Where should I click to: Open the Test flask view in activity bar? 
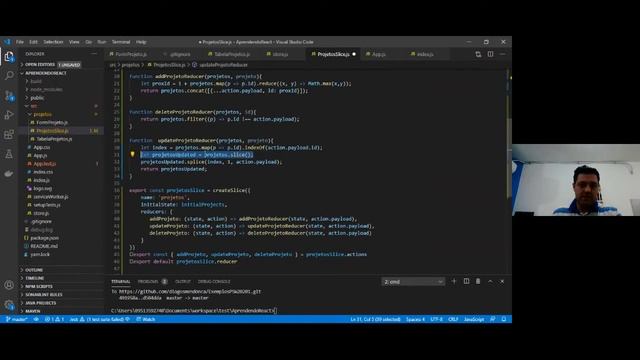[9, 154]
